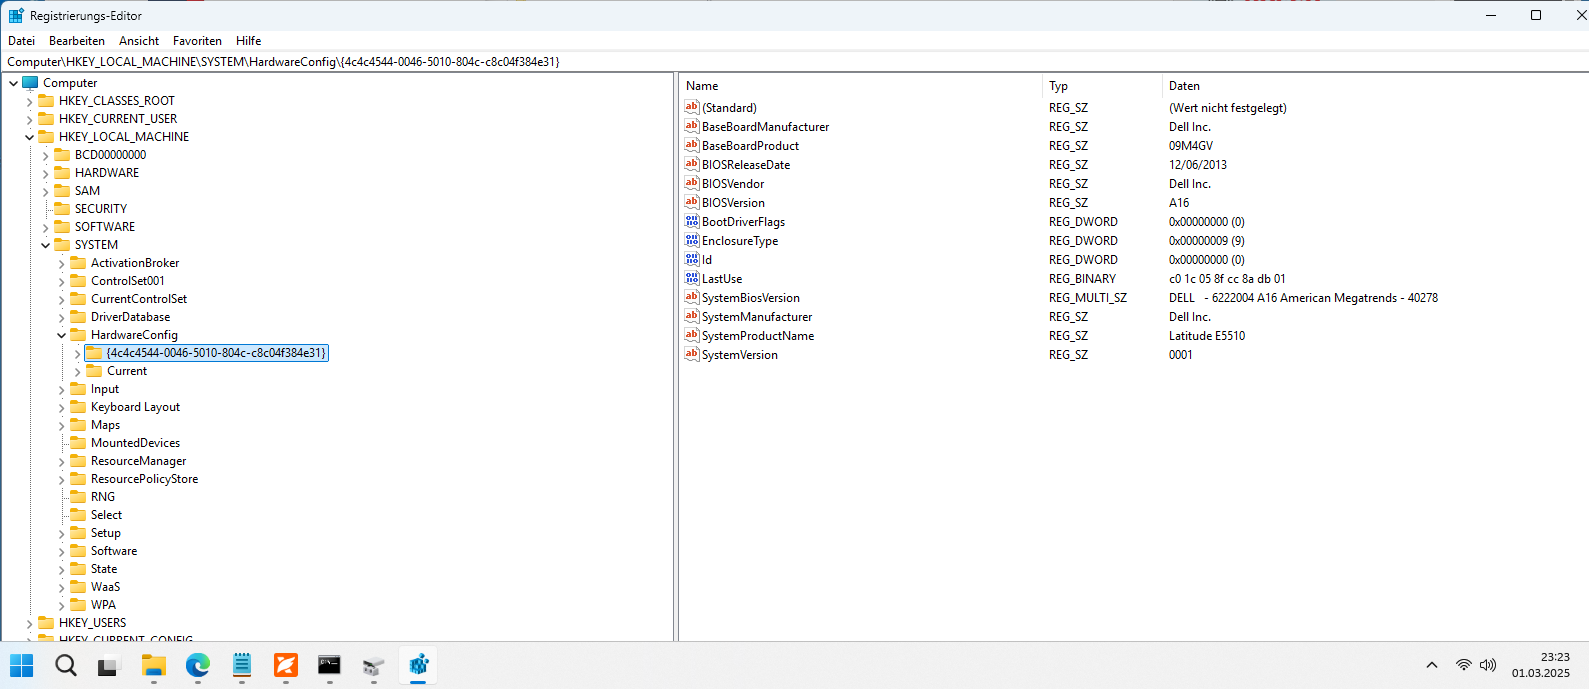1589x689 pixels.
Task: Select the SOFTWARE key folder icon
Action: point(62,226)
